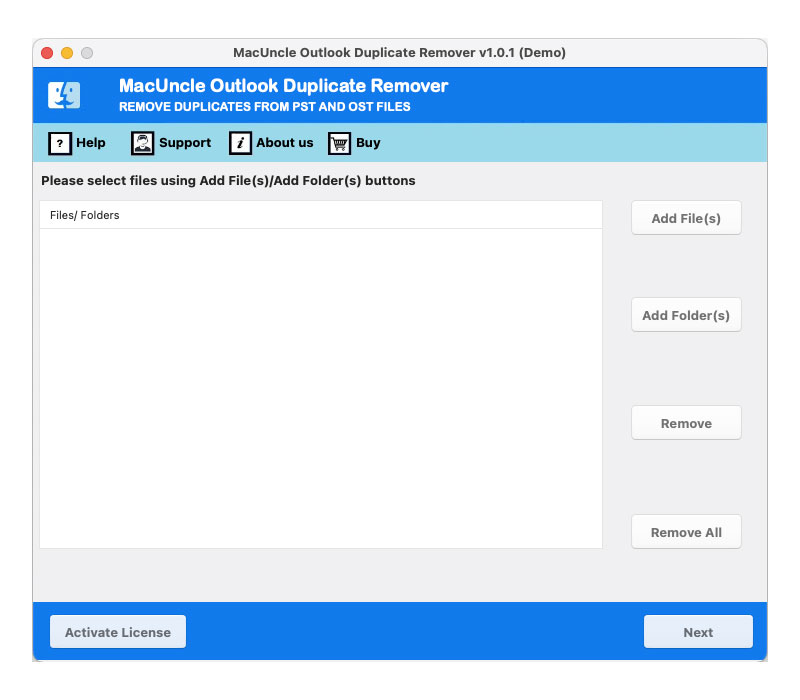
Task: Choose the Buy text in the toolbar
Action: coord(368,143)
